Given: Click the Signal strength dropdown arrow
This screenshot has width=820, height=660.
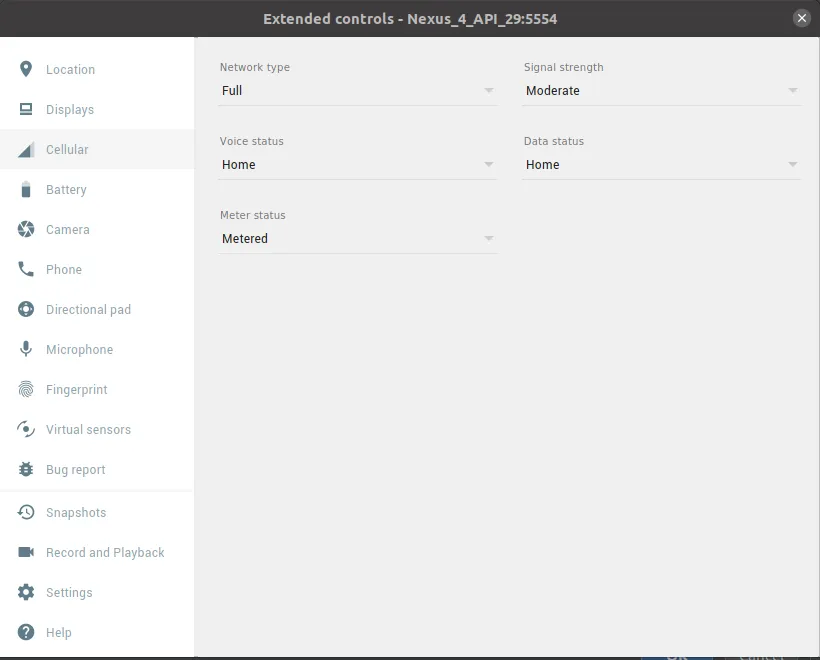Looking at the screenshot, I should (x=793, y=90).
